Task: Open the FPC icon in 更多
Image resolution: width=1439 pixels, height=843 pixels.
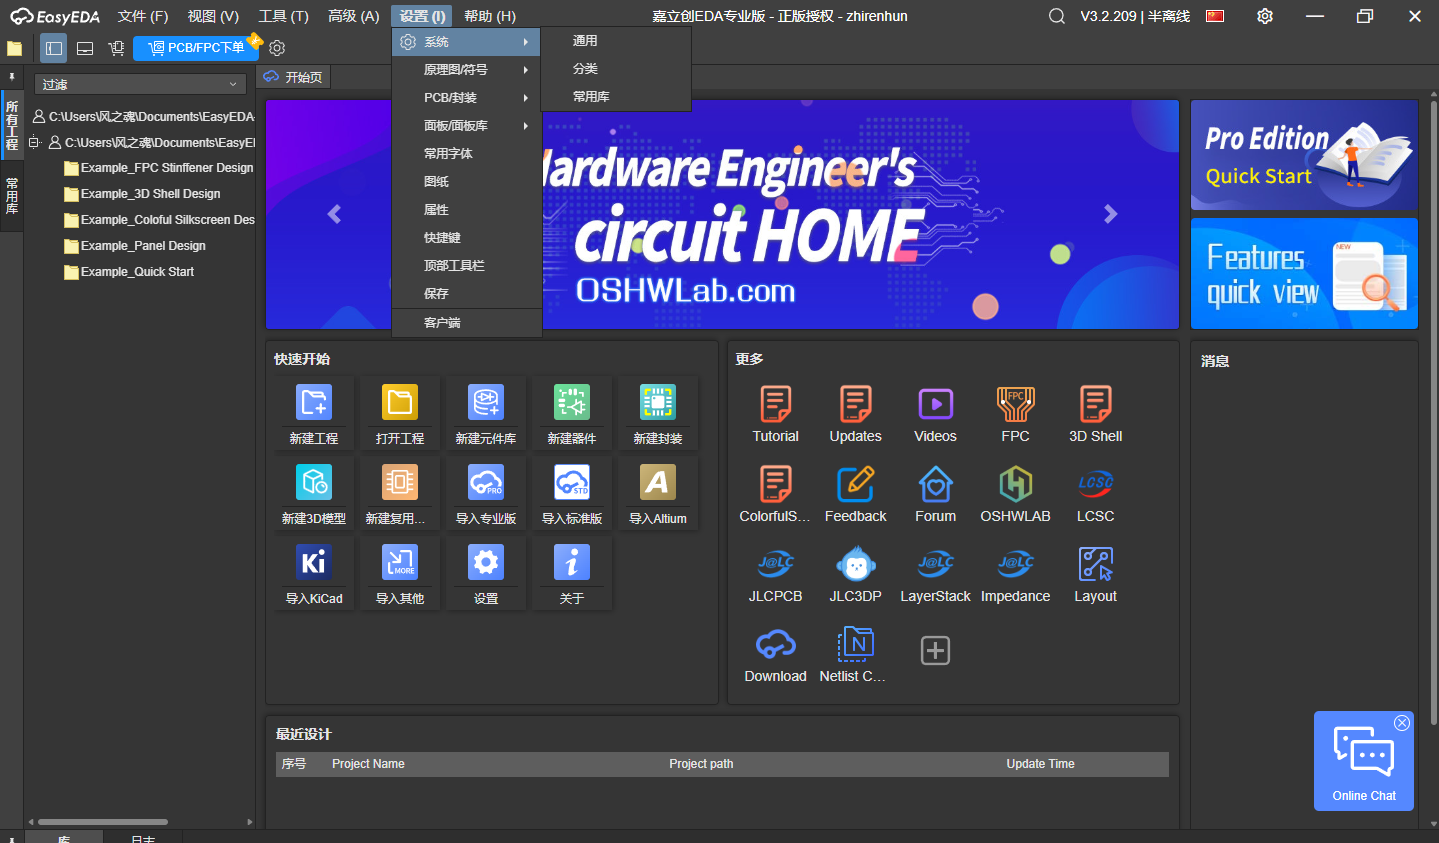Action: pyautogui.click(x=1016, y=404)
